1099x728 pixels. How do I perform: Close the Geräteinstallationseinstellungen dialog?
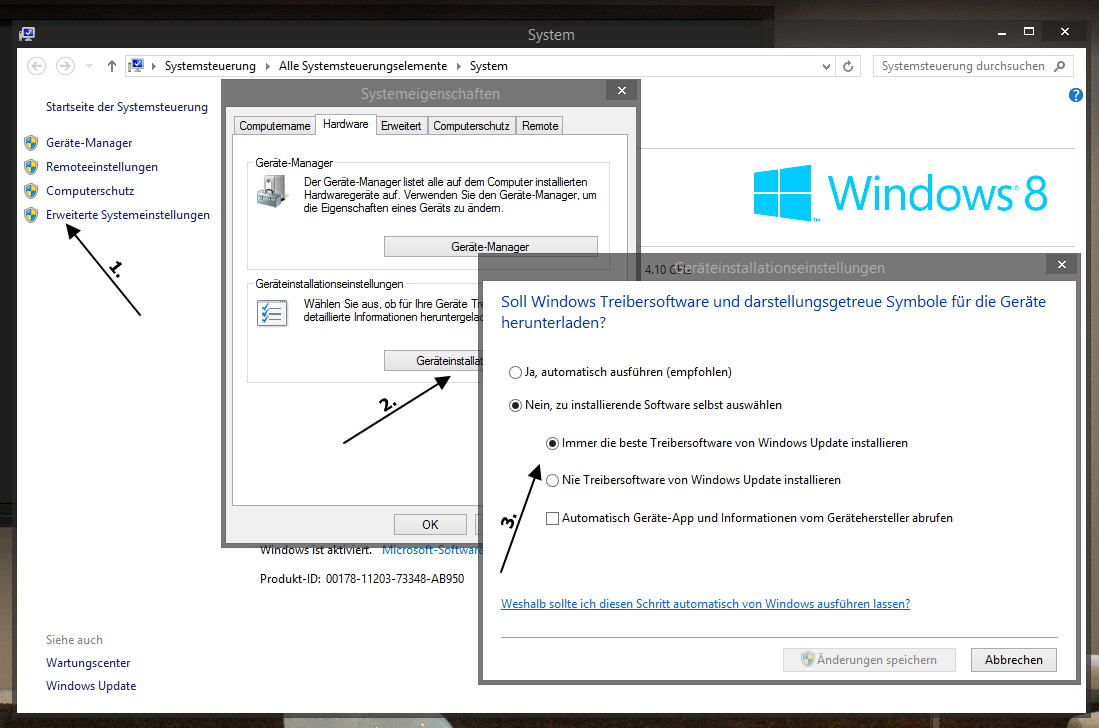point(1062,265)
